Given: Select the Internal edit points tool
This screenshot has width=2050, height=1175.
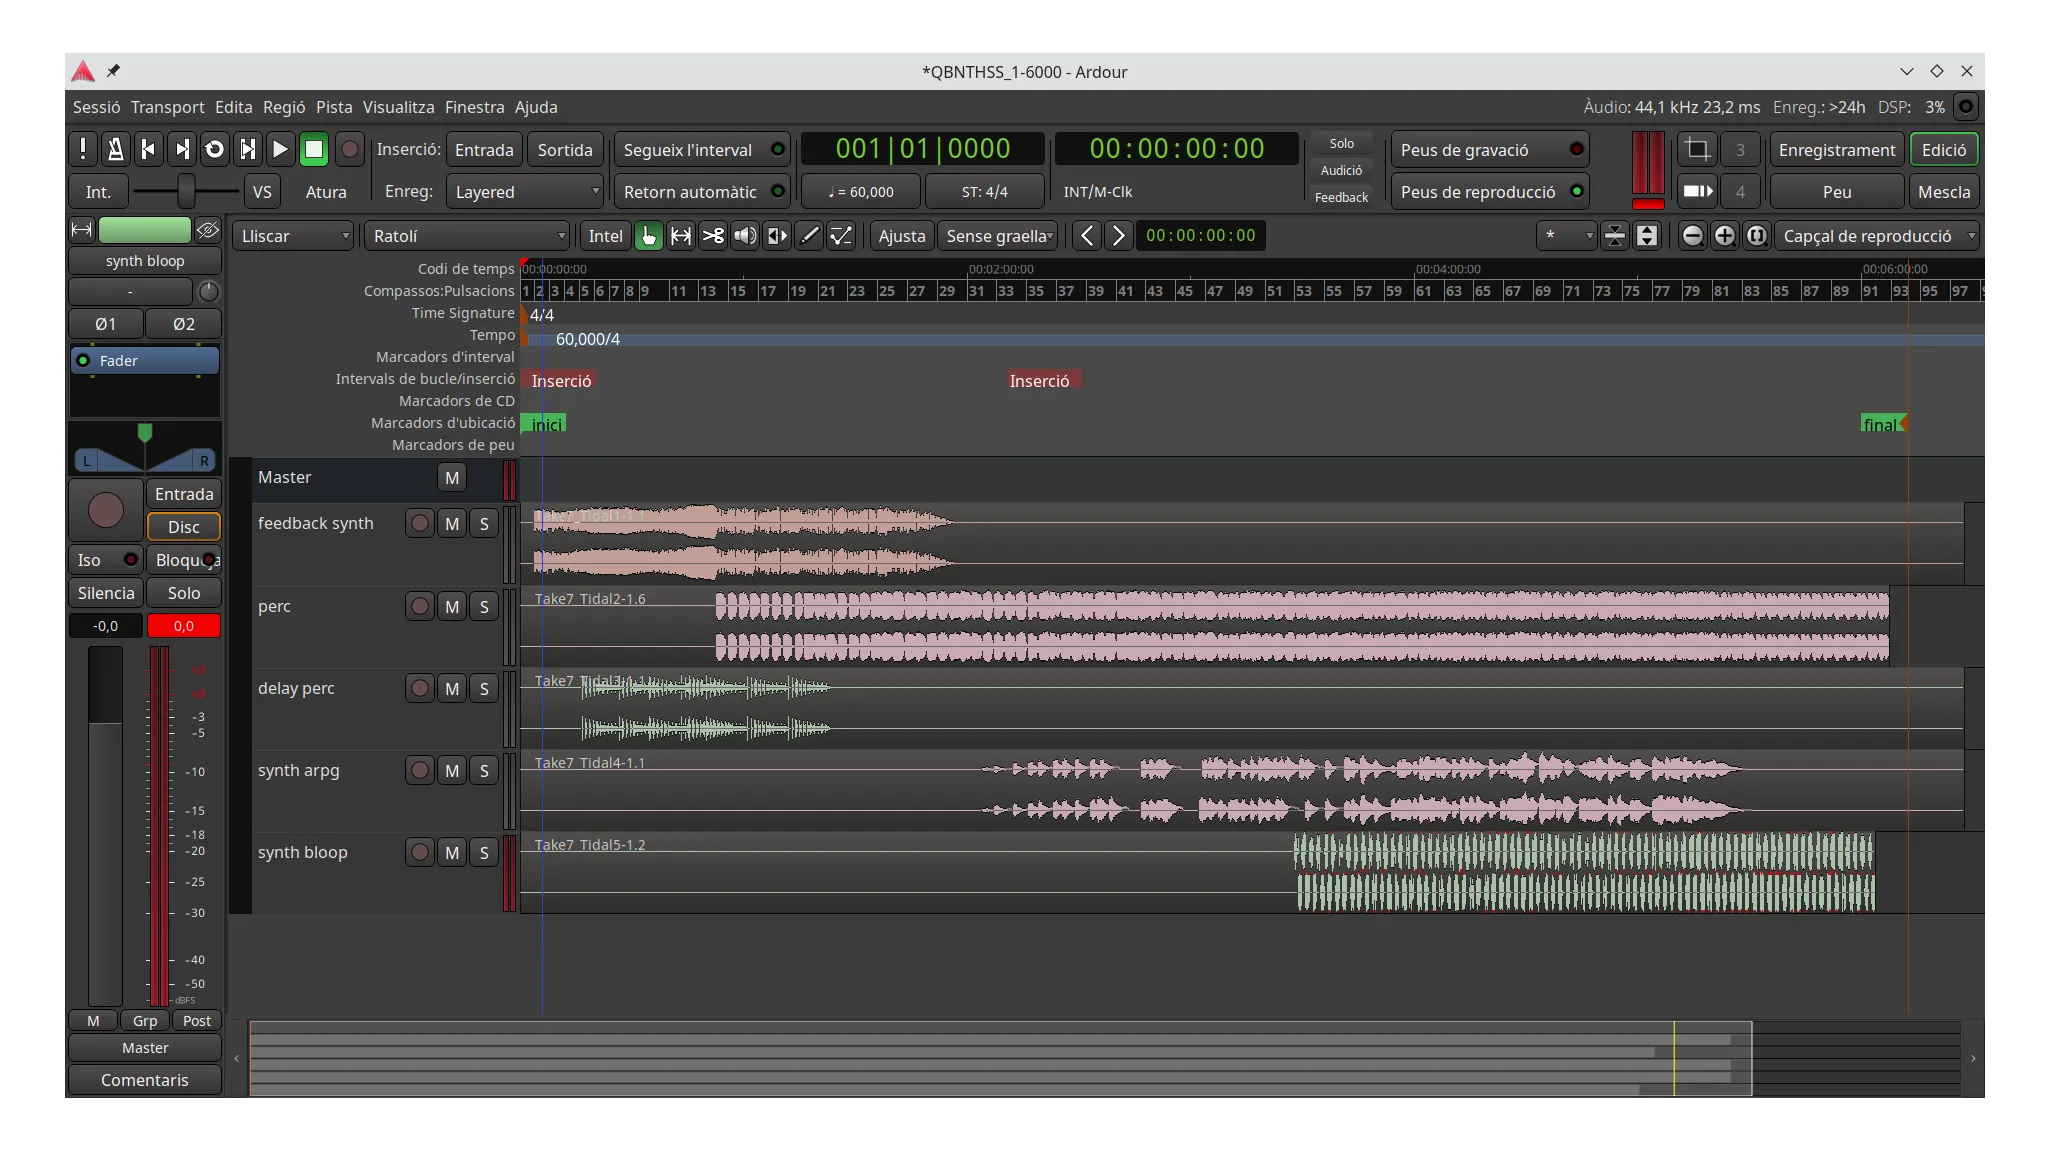Looking at the screenshot, I should (x=841, y=236).
